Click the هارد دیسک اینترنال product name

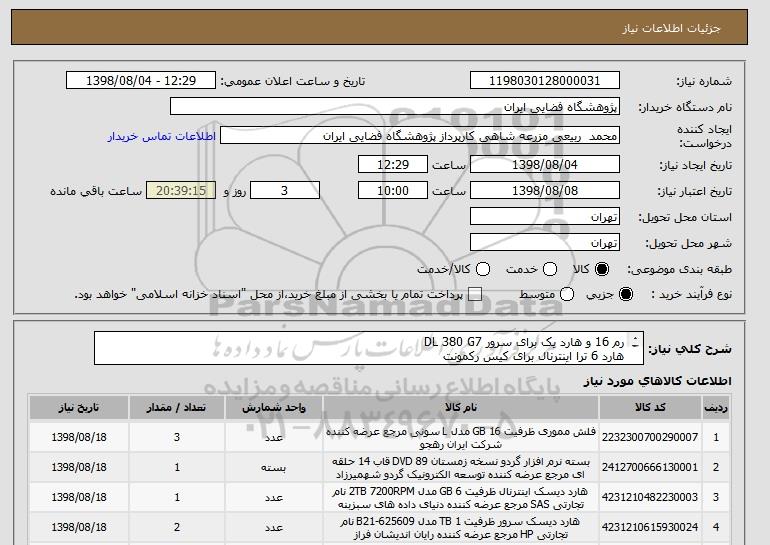[x=461, y=498]
